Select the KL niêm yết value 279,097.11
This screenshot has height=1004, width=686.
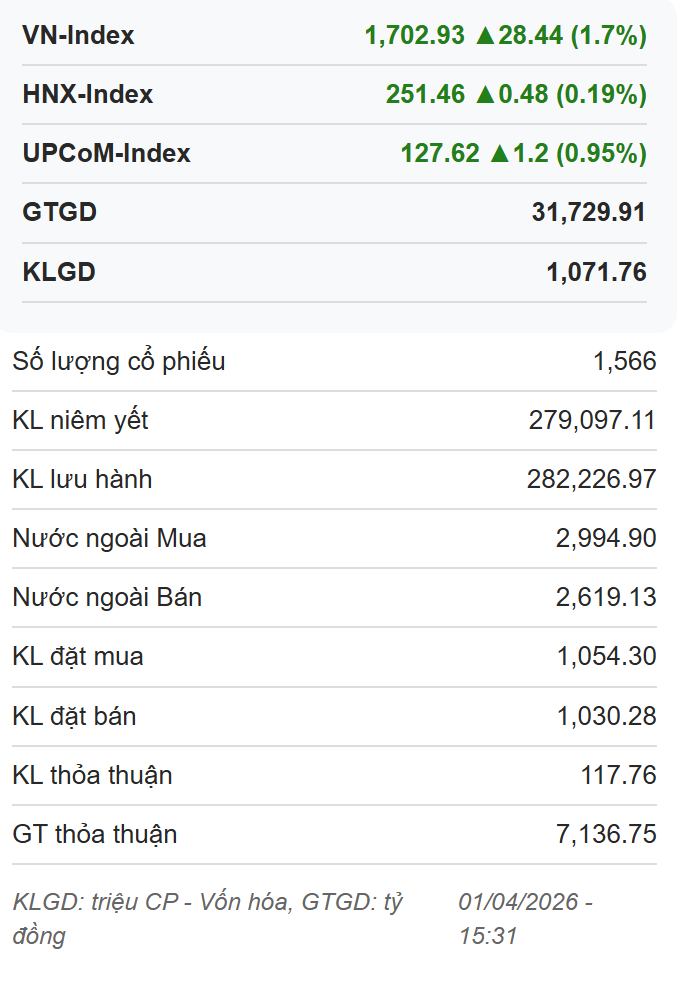(592, 421)
